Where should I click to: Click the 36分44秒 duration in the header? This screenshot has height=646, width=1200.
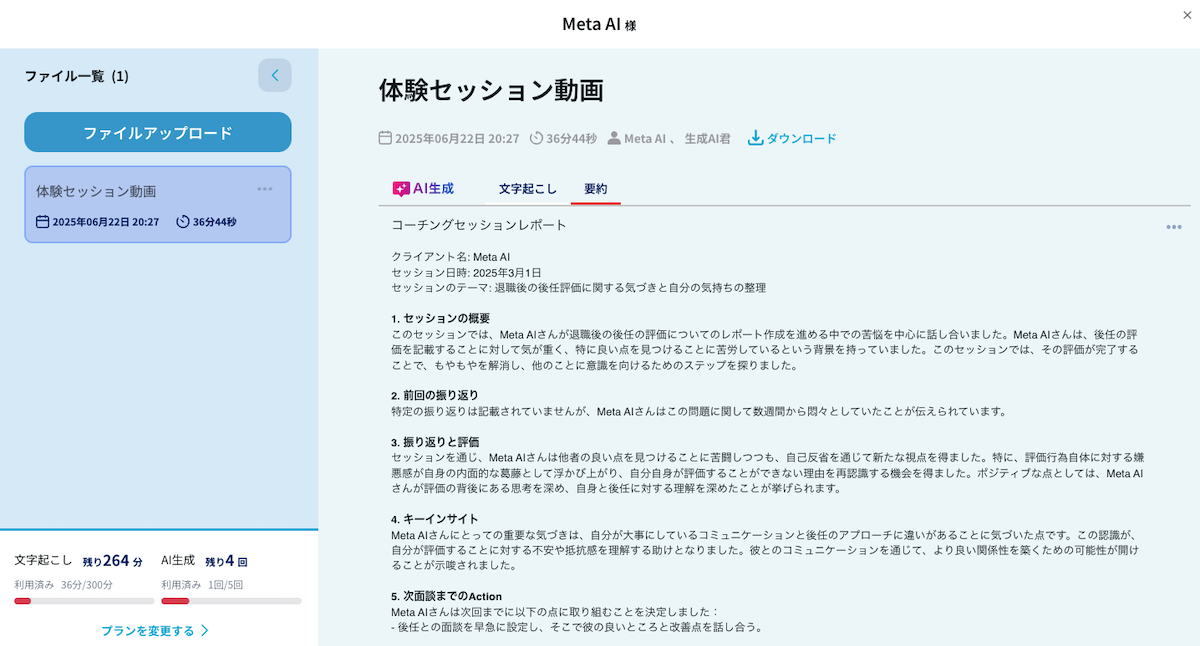[x=572, y=138]
